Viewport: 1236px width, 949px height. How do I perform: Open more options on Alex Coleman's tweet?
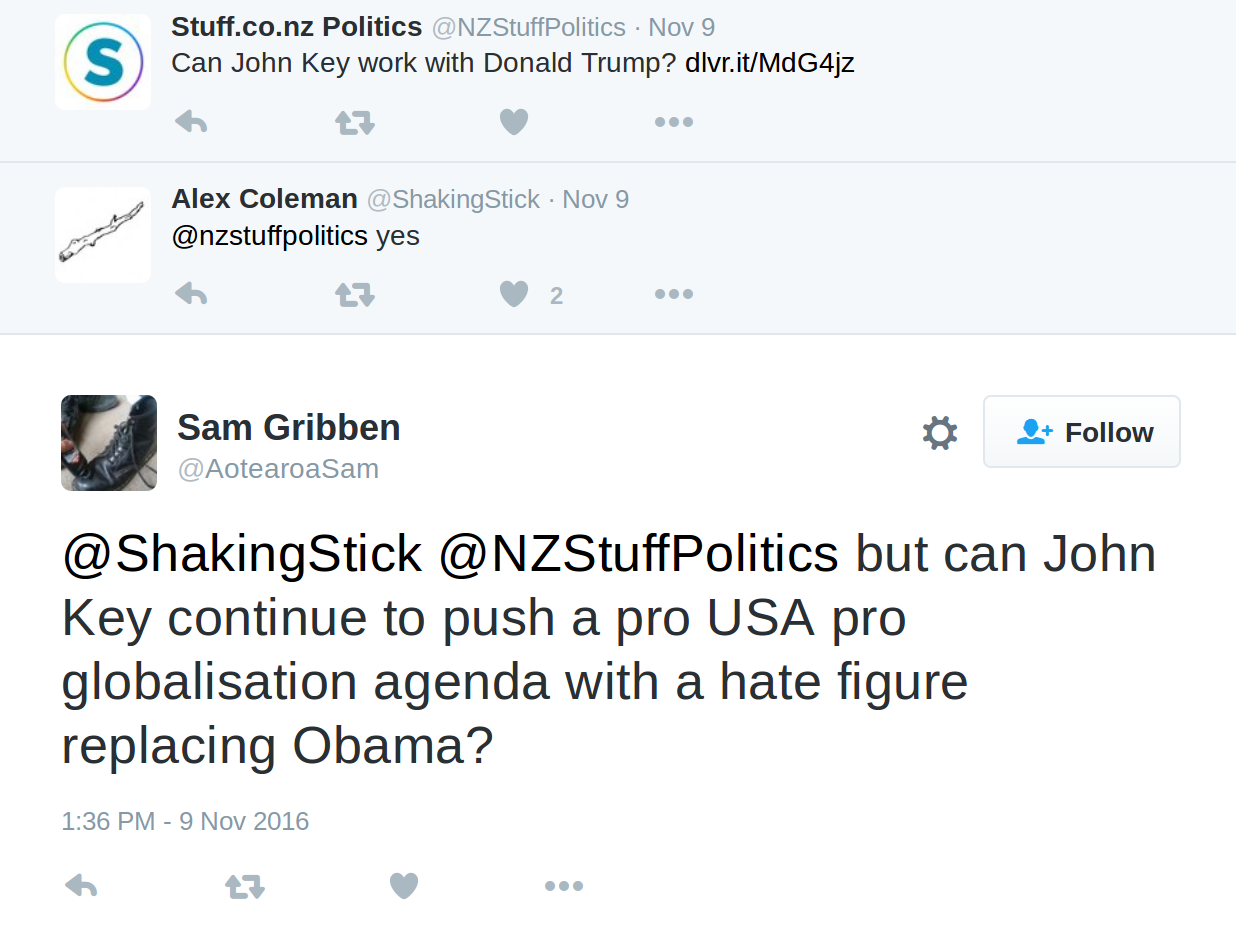pos(673,294)
